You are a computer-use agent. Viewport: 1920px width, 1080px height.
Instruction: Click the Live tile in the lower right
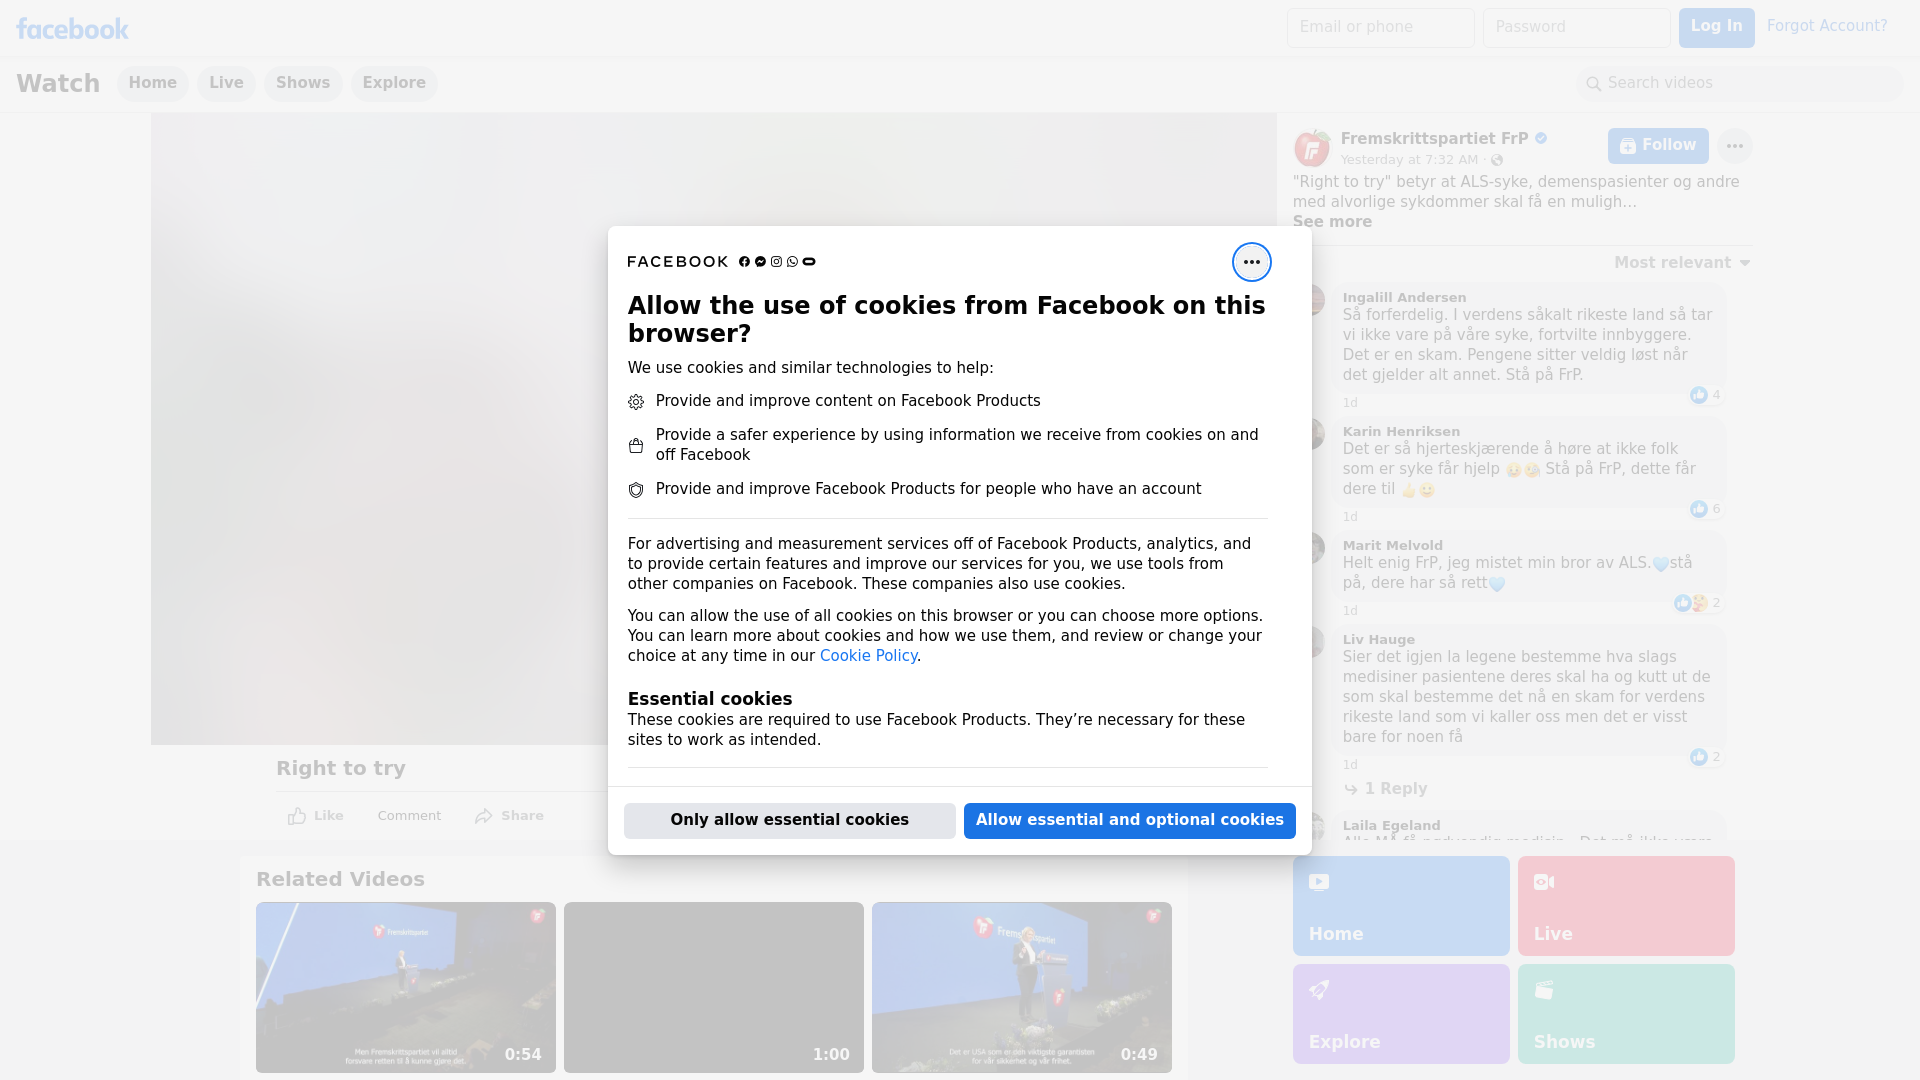[1626, 906]
